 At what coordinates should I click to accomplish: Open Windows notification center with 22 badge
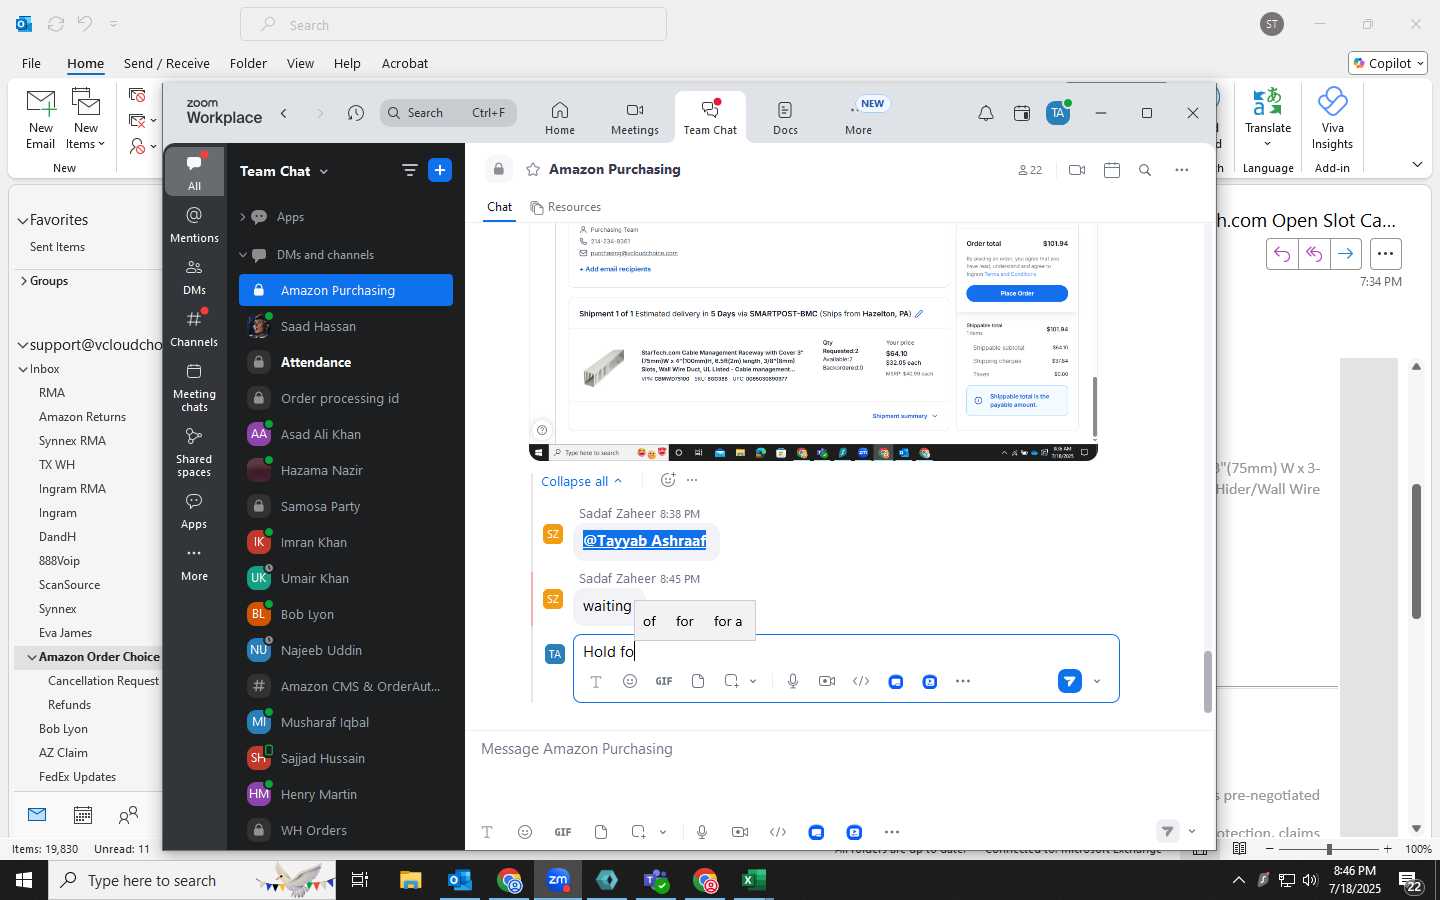click(1410, 881)
